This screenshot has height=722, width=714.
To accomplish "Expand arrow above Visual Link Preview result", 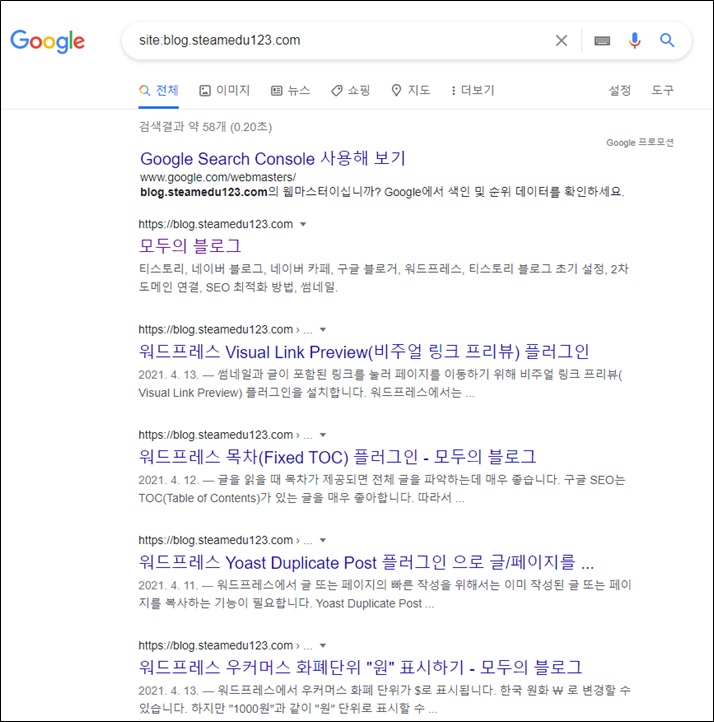I will tap(323, 330).
